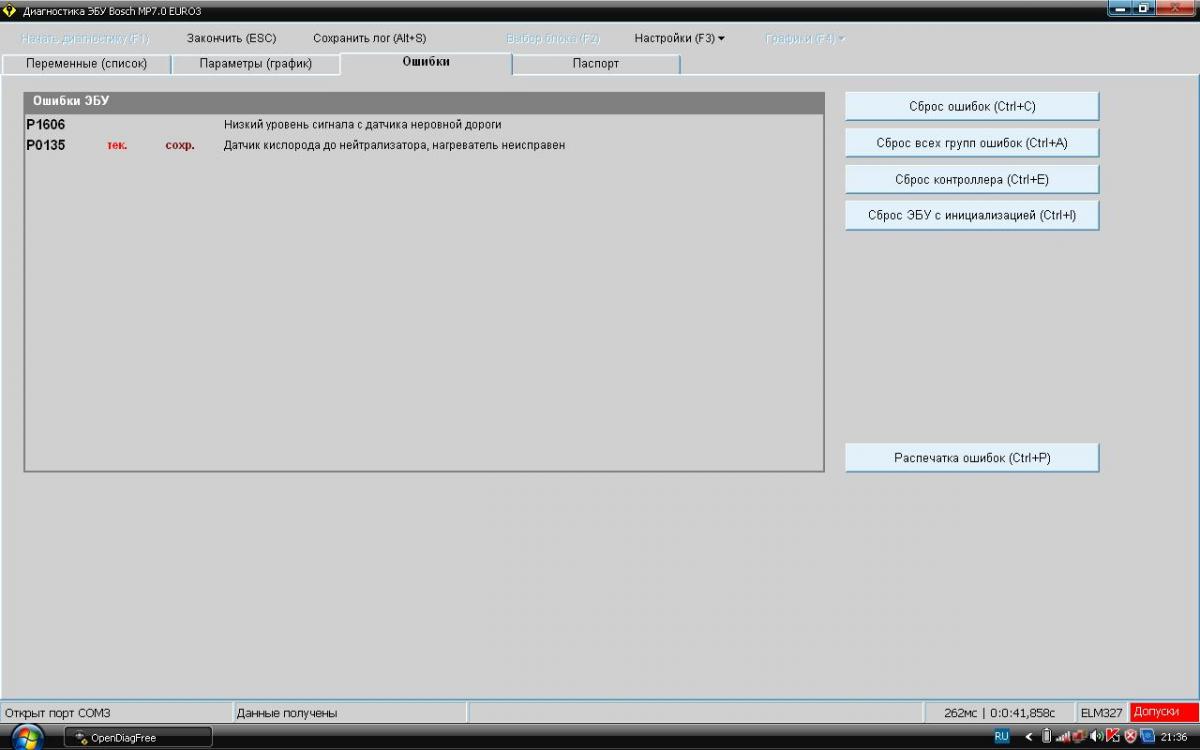Select the Ошибки tab
Viewport: 1200px width, 750px height.
click(x=426, y=62)
